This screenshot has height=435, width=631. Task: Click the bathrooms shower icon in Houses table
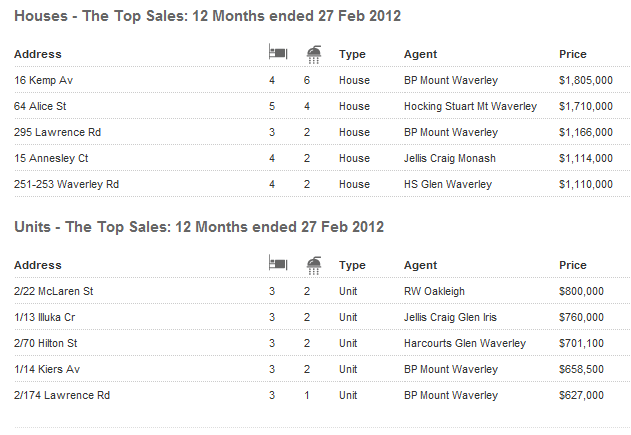click(314, 53)
